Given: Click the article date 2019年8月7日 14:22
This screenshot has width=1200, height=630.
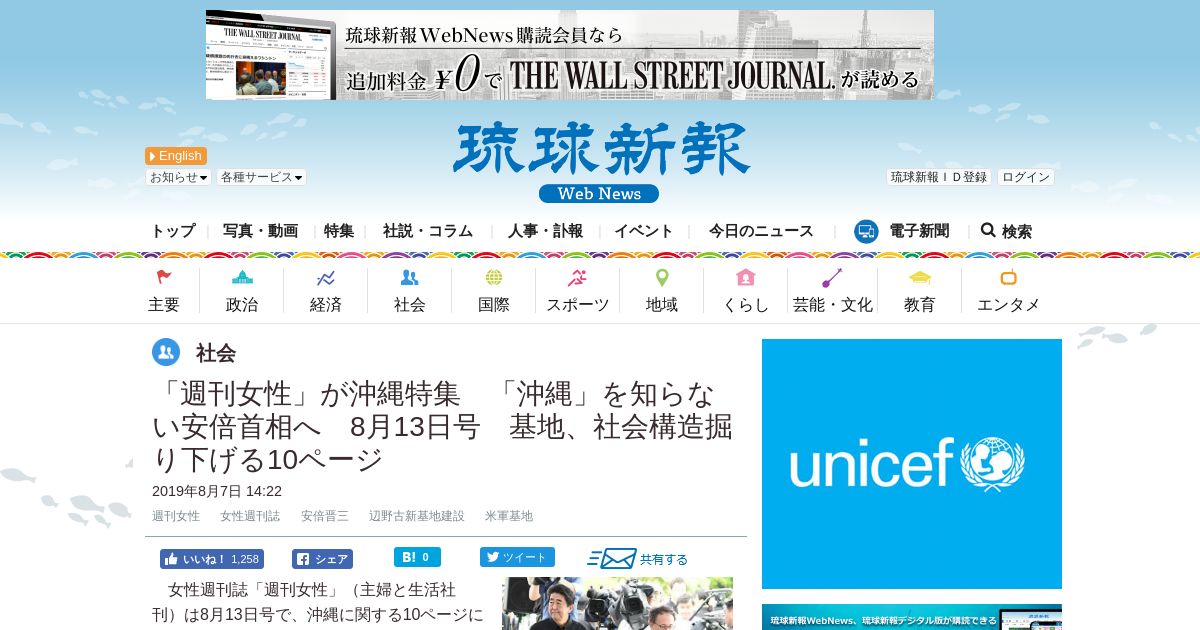Looking at the screenshot, I should tap(217, 491).
